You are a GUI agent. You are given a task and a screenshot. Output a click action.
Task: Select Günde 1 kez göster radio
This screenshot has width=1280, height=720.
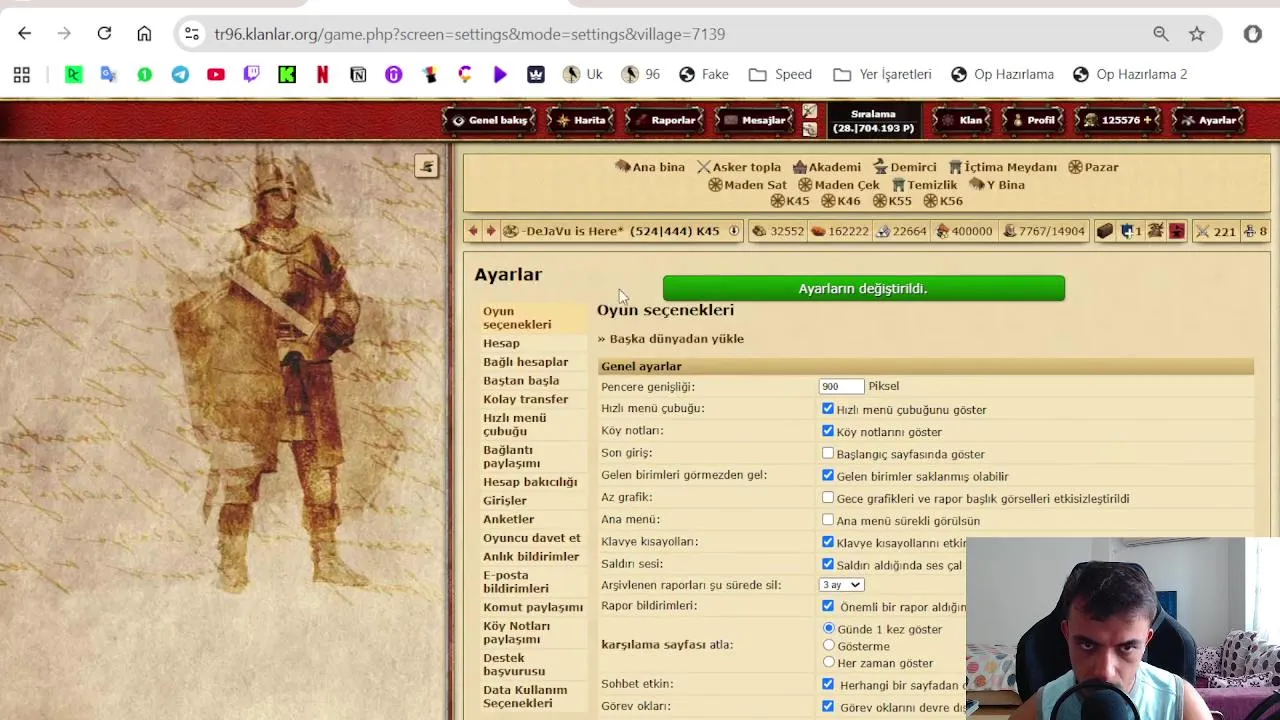(829, 628)
